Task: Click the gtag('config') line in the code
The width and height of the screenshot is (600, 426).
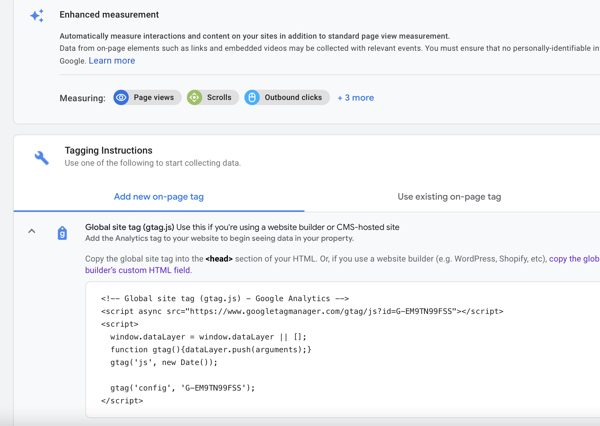Action: [x=183, y=388]
